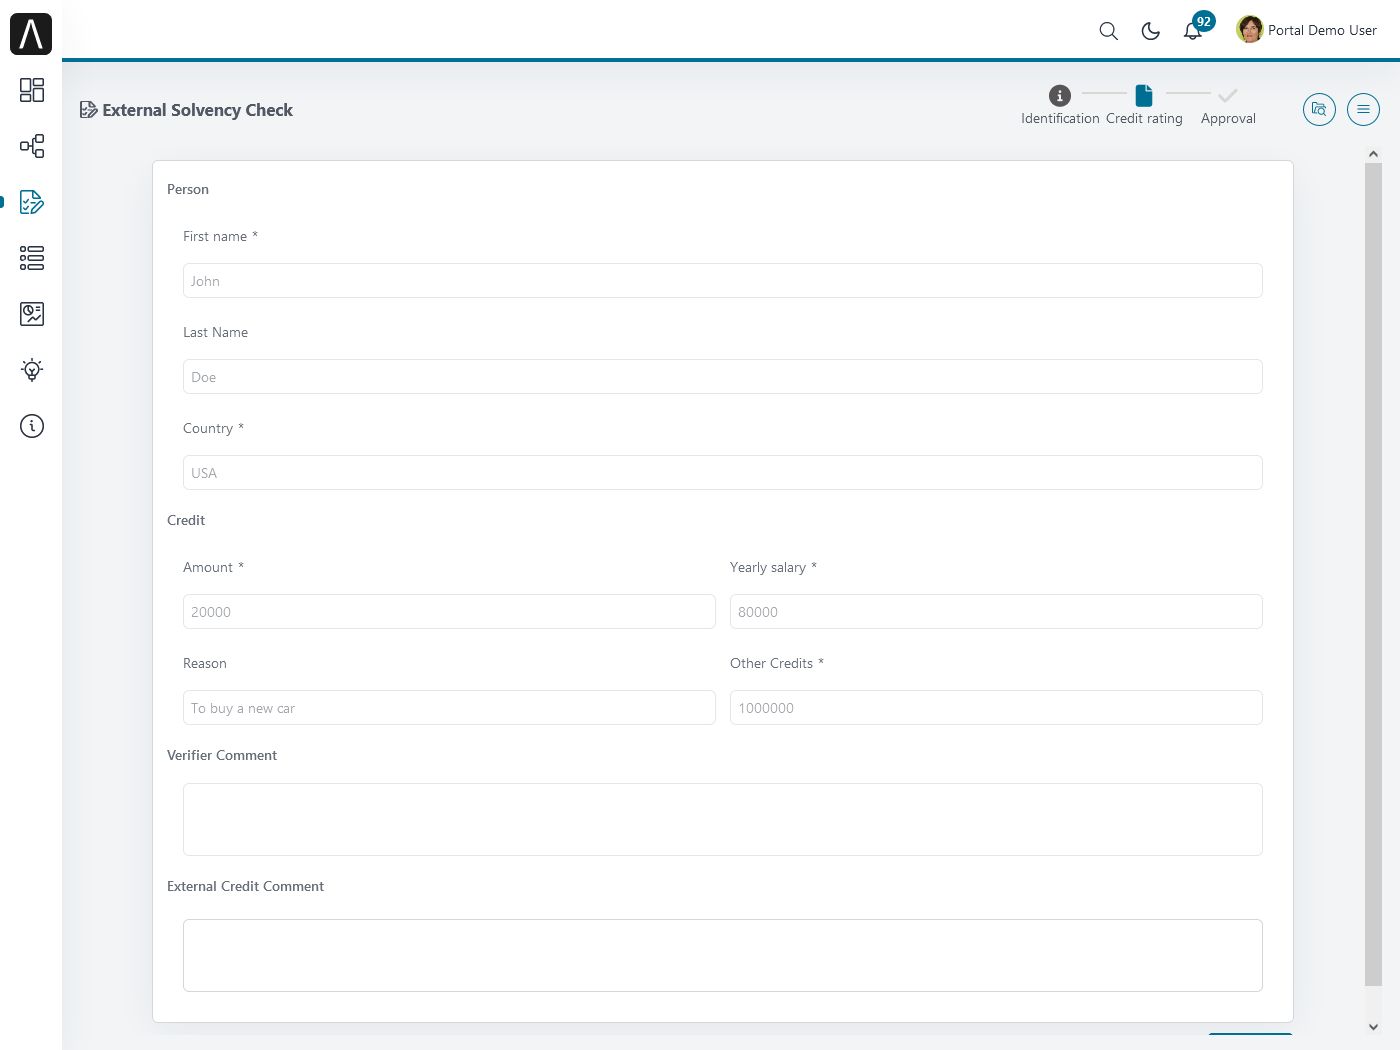The height and width of the screenshot is (1050, 1400).
Task: Click the Verifier Comment label
Action: click(x=222, y=755)
